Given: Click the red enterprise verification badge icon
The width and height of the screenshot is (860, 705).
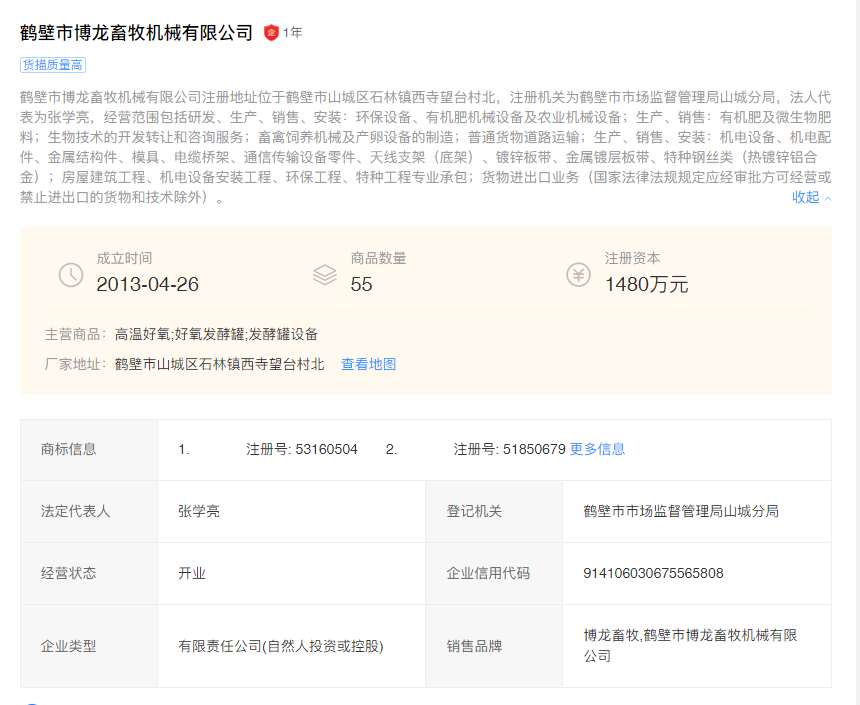Looking at the screenshot, I should [x=271, y=33].
